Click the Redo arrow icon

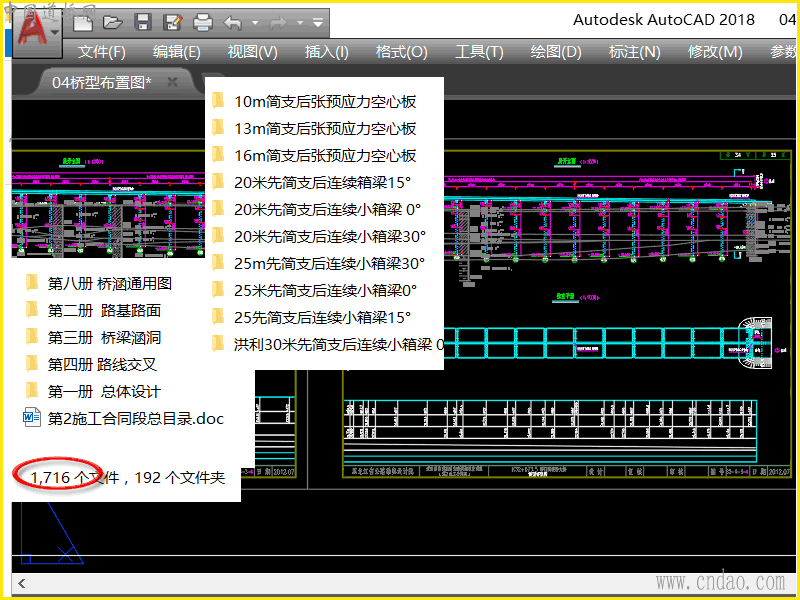(279, 21)
